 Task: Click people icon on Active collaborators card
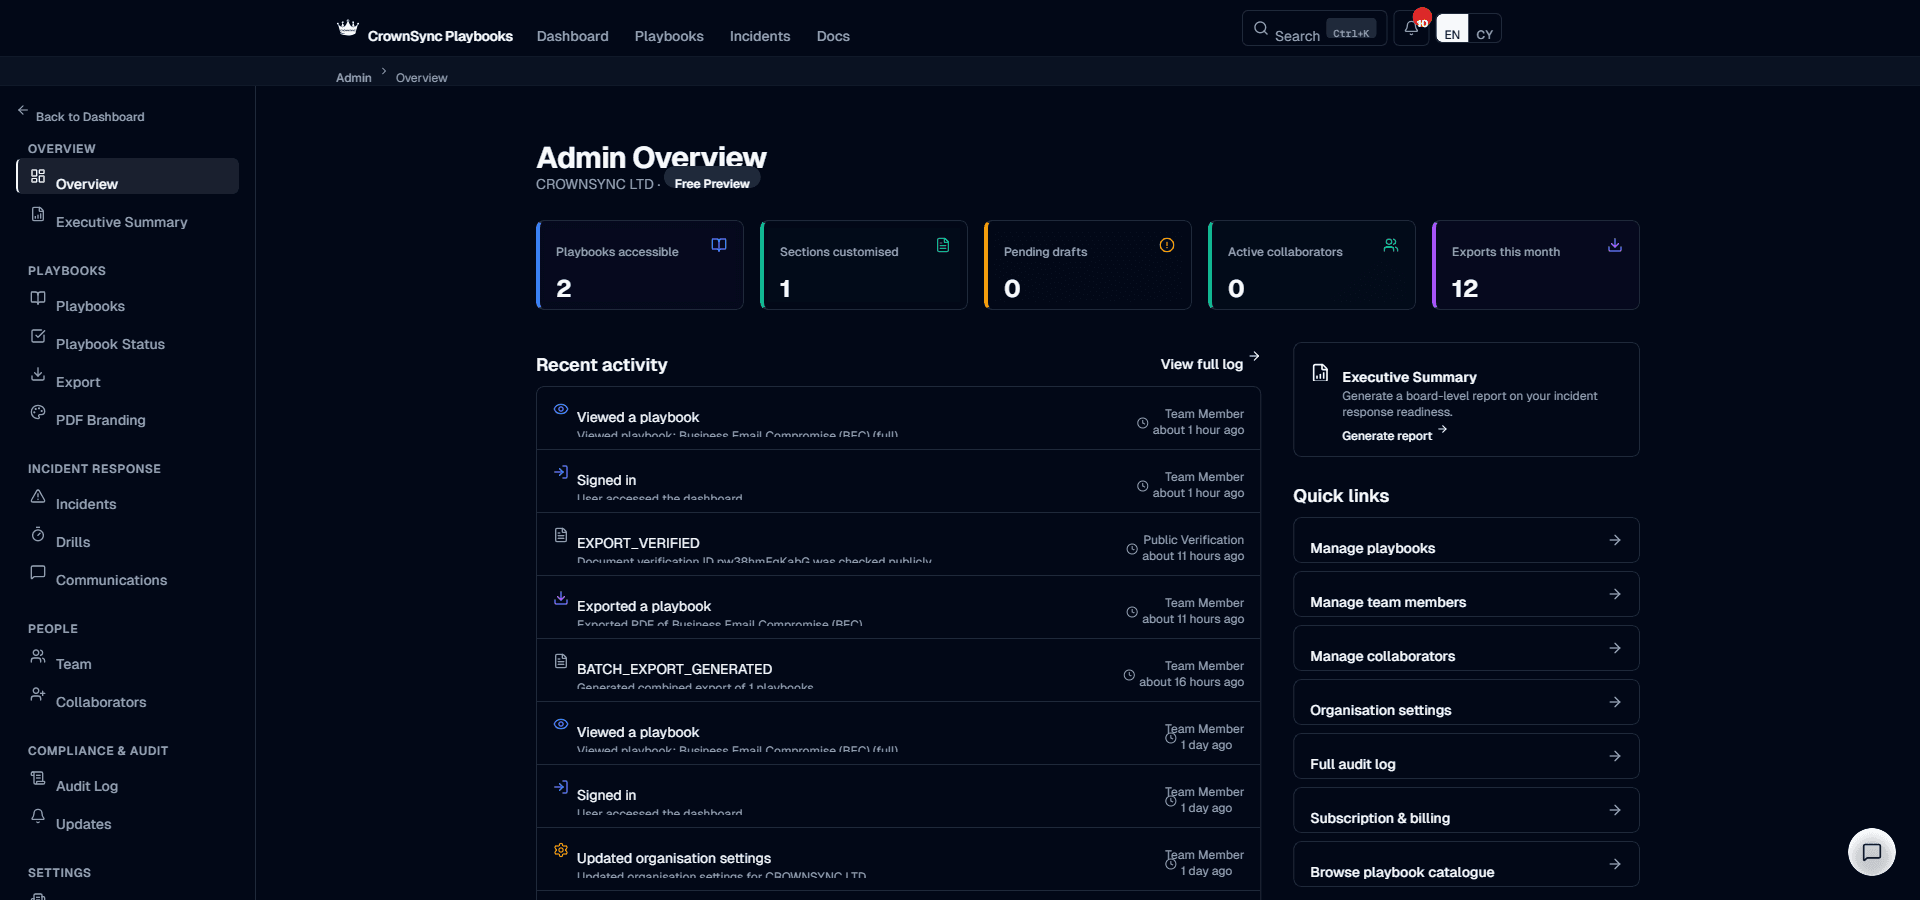point(1391,245)
